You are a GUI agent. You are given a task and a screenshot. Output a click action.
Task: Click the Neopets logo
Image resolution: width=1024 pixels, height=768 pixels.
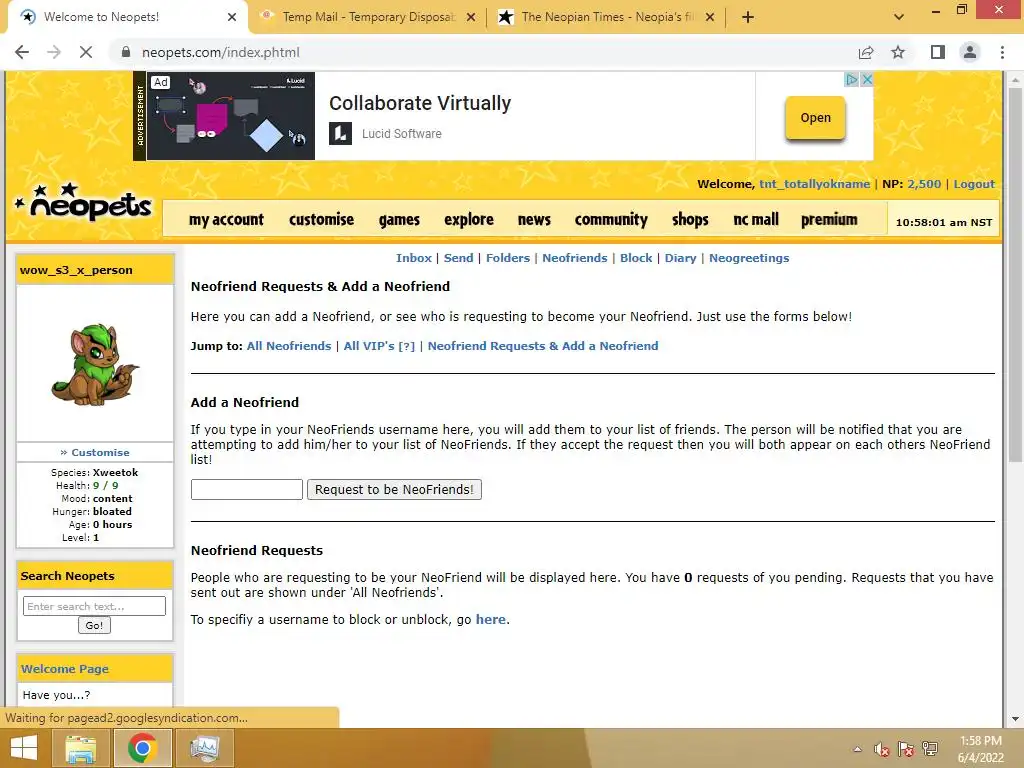(x=84, y=202)
